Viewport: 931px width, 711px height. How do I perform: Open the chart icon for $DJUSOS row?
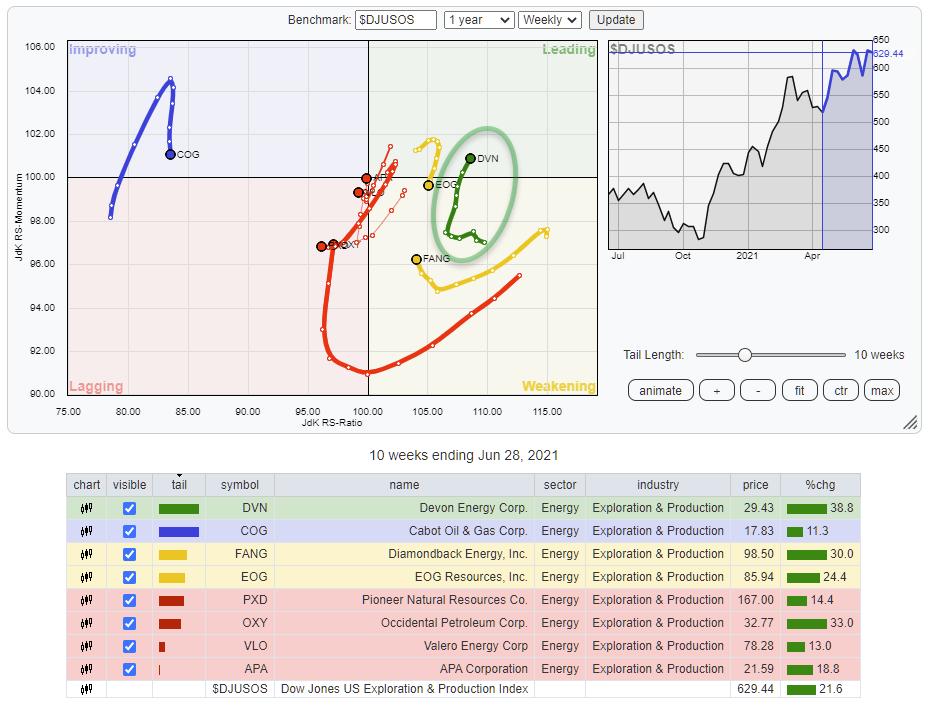[x=86, y=689]
